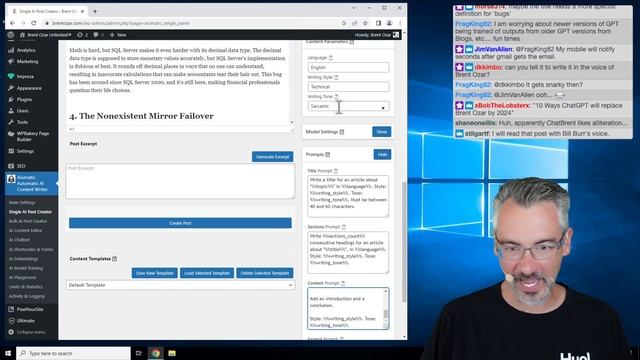
Task: Click in the Post Excerpt text area
Action: click(x=180, y=181)
